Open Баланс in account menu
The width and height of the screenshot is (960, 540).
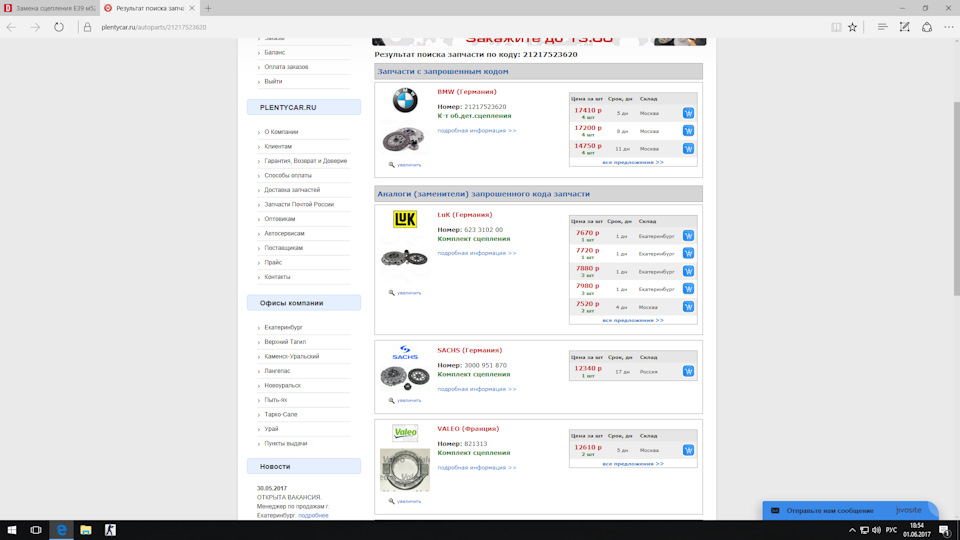tap(274, 53)
